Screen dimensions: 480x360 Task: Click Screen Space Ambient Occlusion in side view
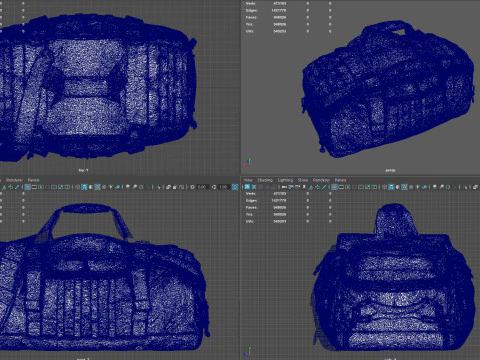pyautogui.click(x=434, y=187)
